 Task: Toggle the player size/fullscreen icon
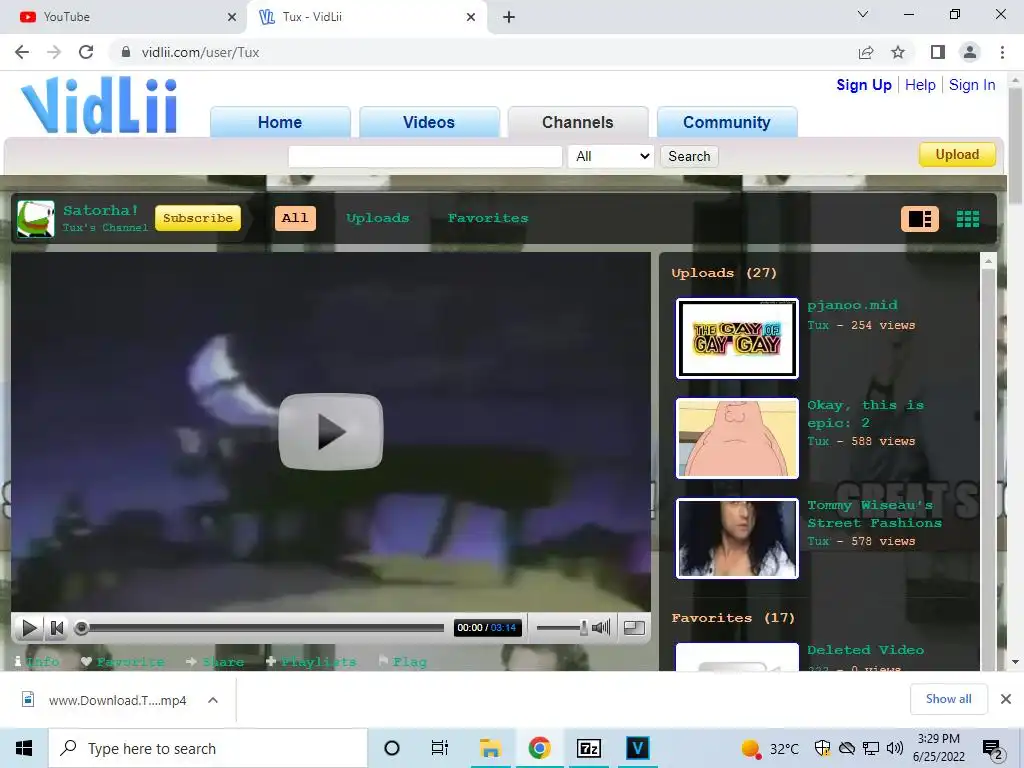coord(634,628)
